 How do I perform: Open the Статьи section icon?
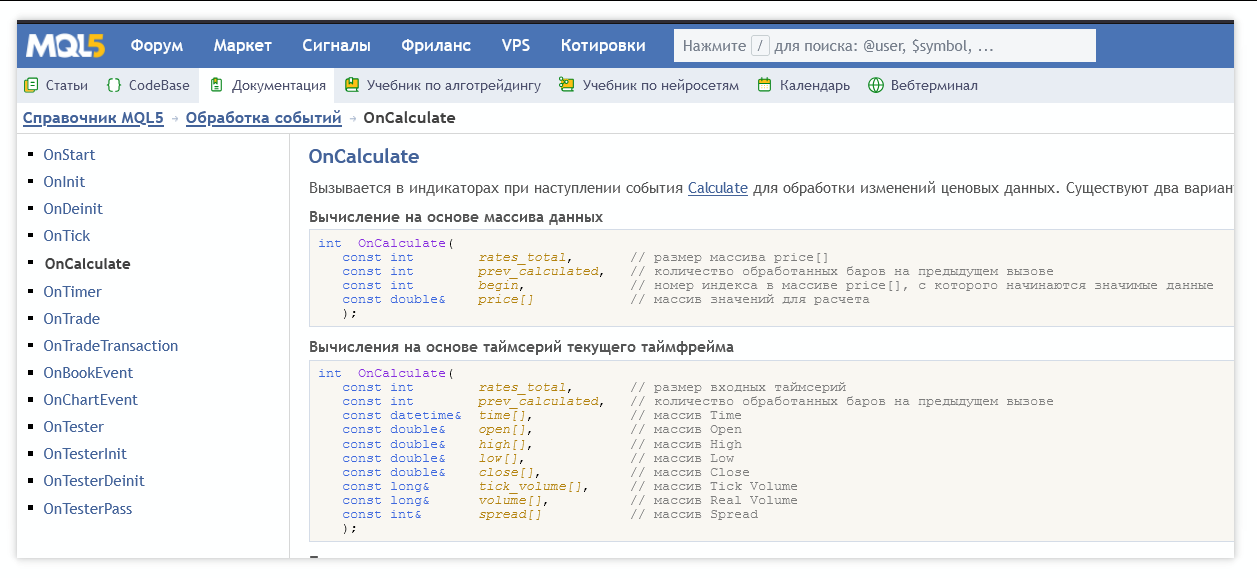click(x=31, y=86)
